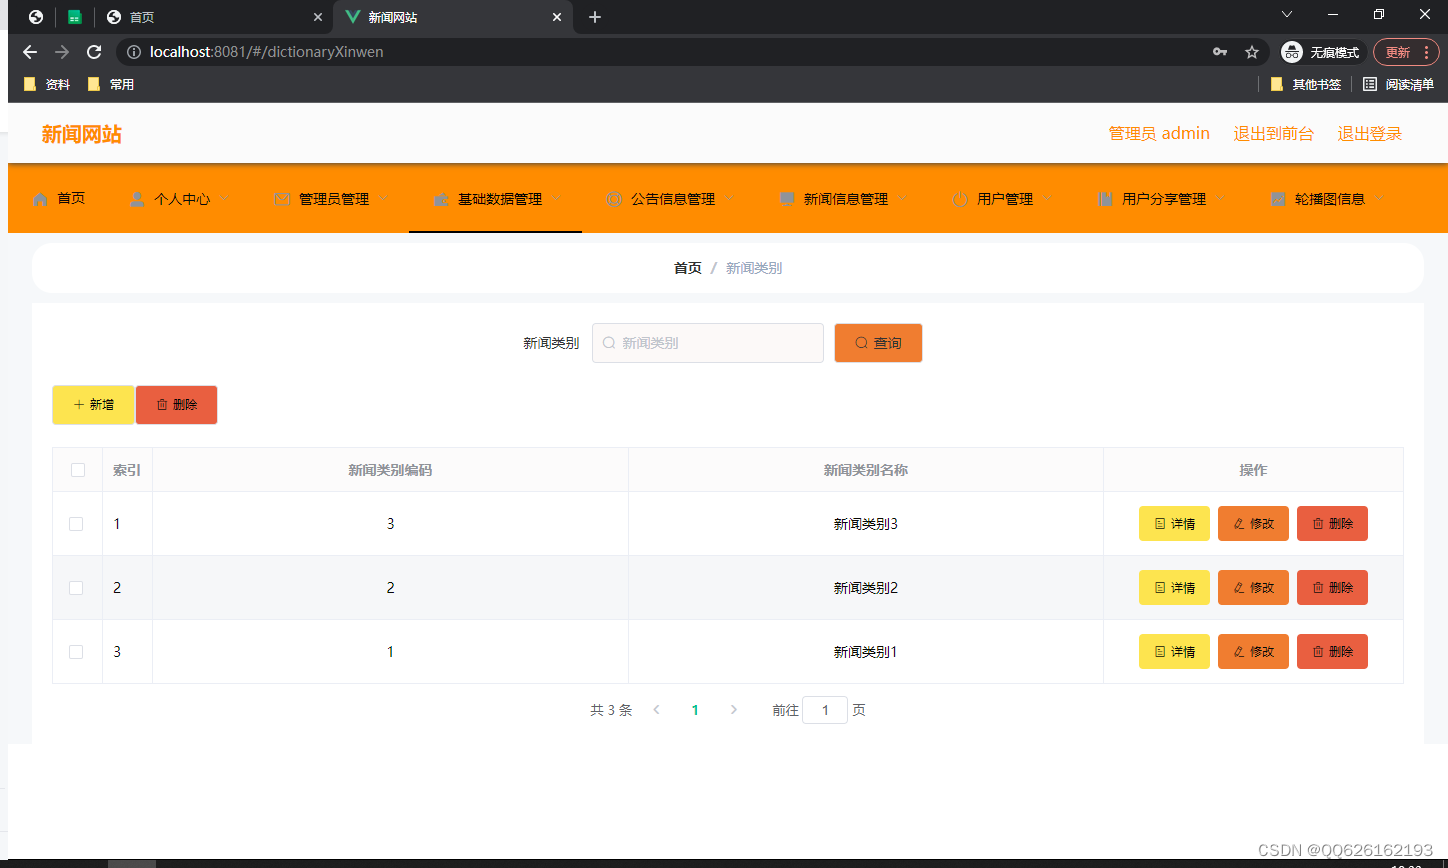Click the 管理员 admin label

[1159, 134]
